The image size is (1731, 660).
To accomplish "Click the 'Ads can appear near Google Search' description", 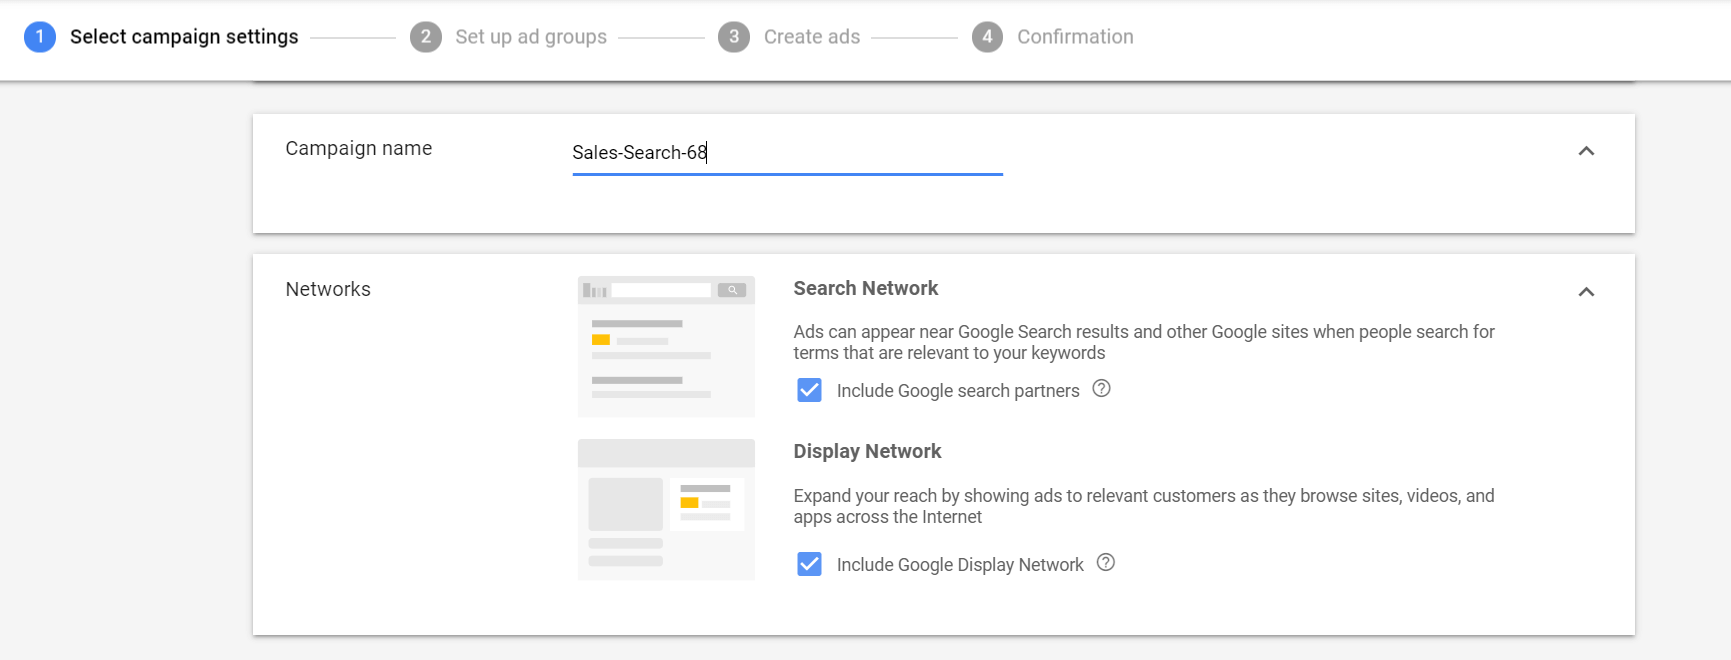I will pyautogui.click(x=1144, y=342).
